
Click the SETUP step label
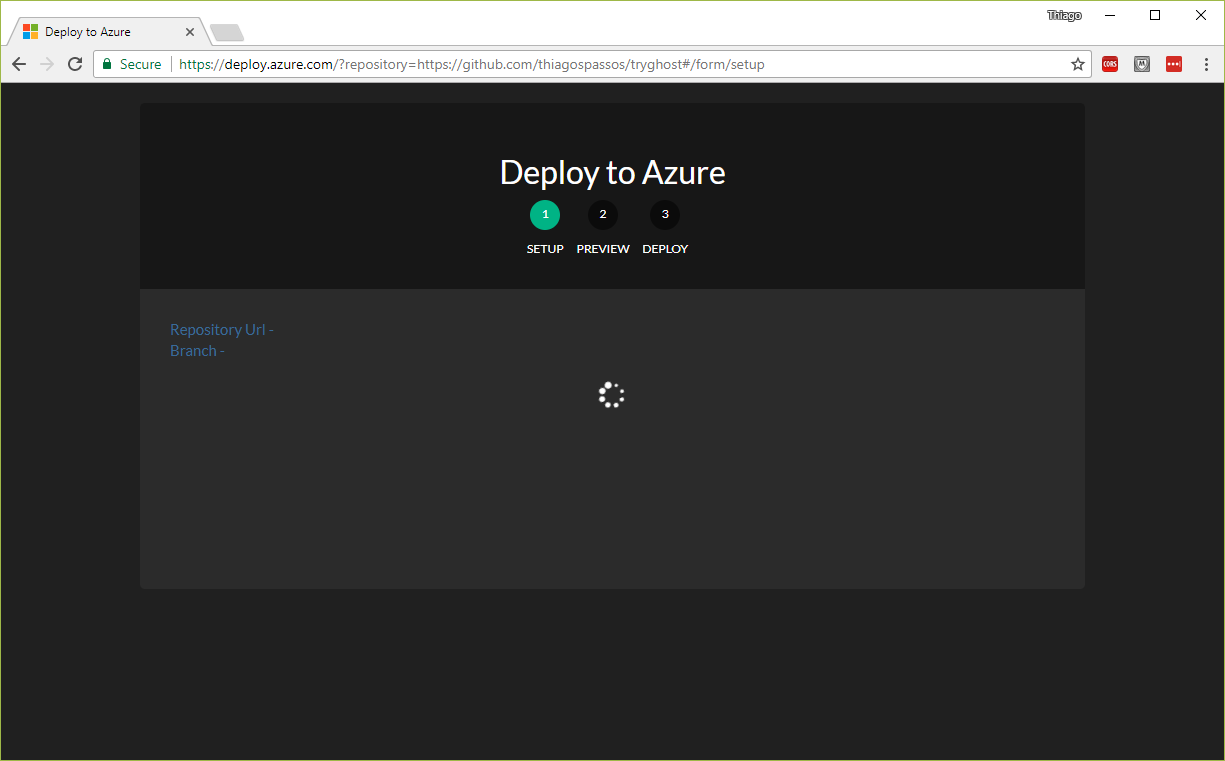[x=545, y=249]
